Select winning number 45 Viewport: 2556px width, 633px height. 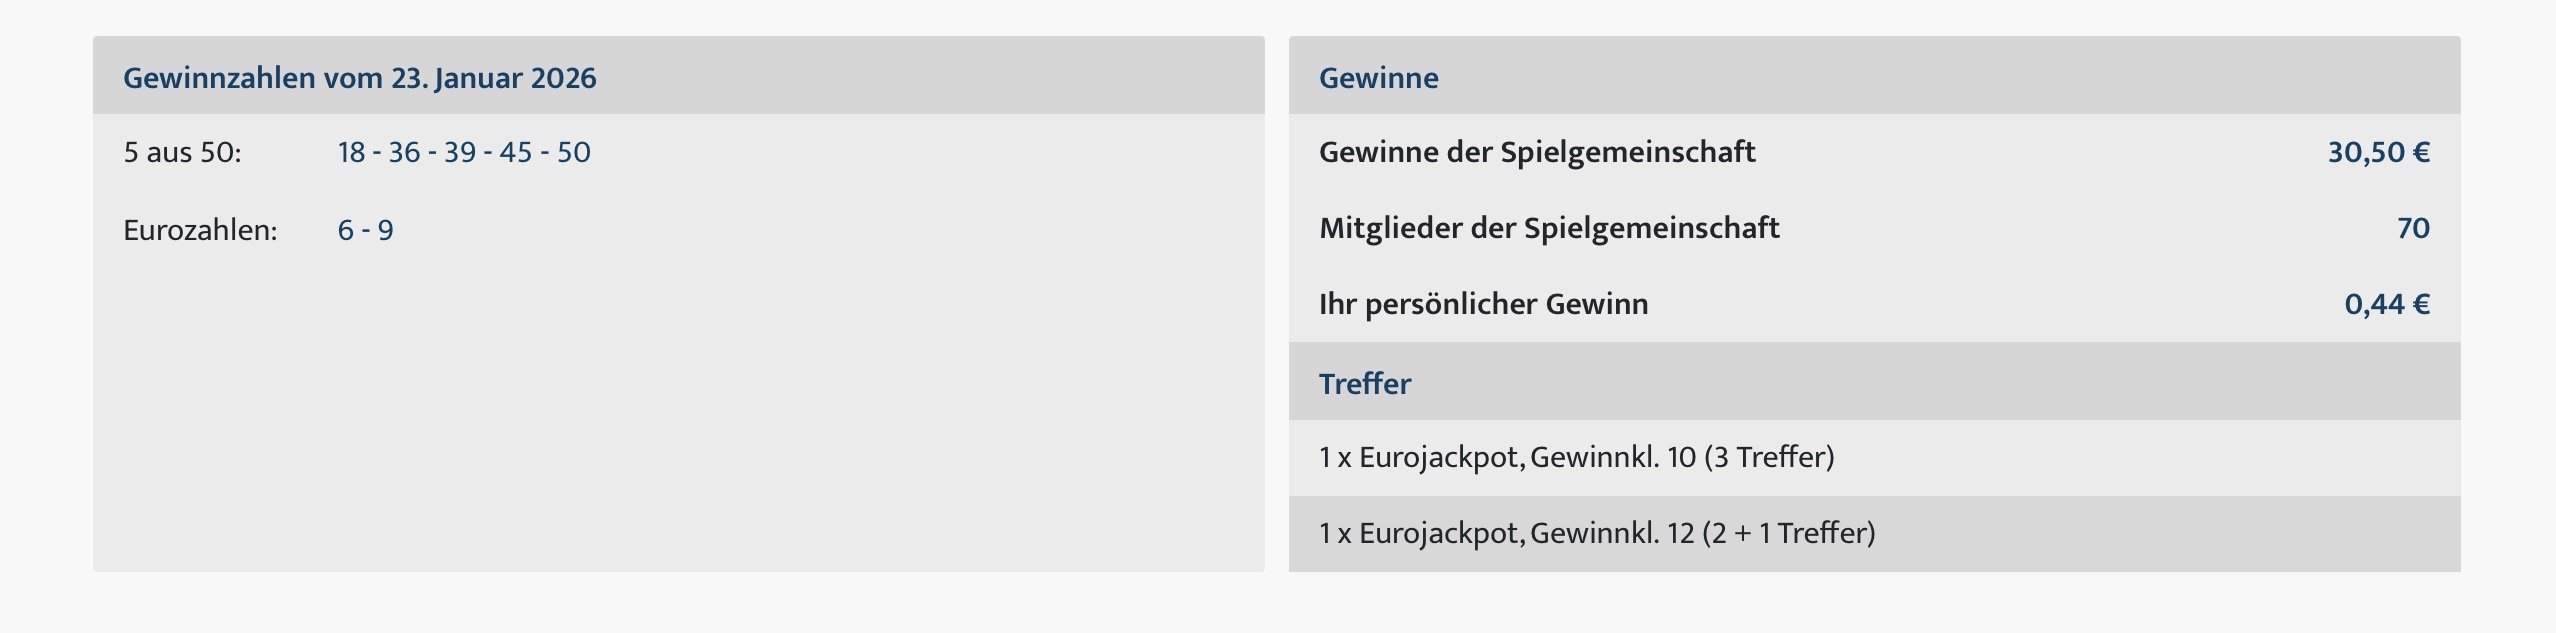tap(516, 152)
